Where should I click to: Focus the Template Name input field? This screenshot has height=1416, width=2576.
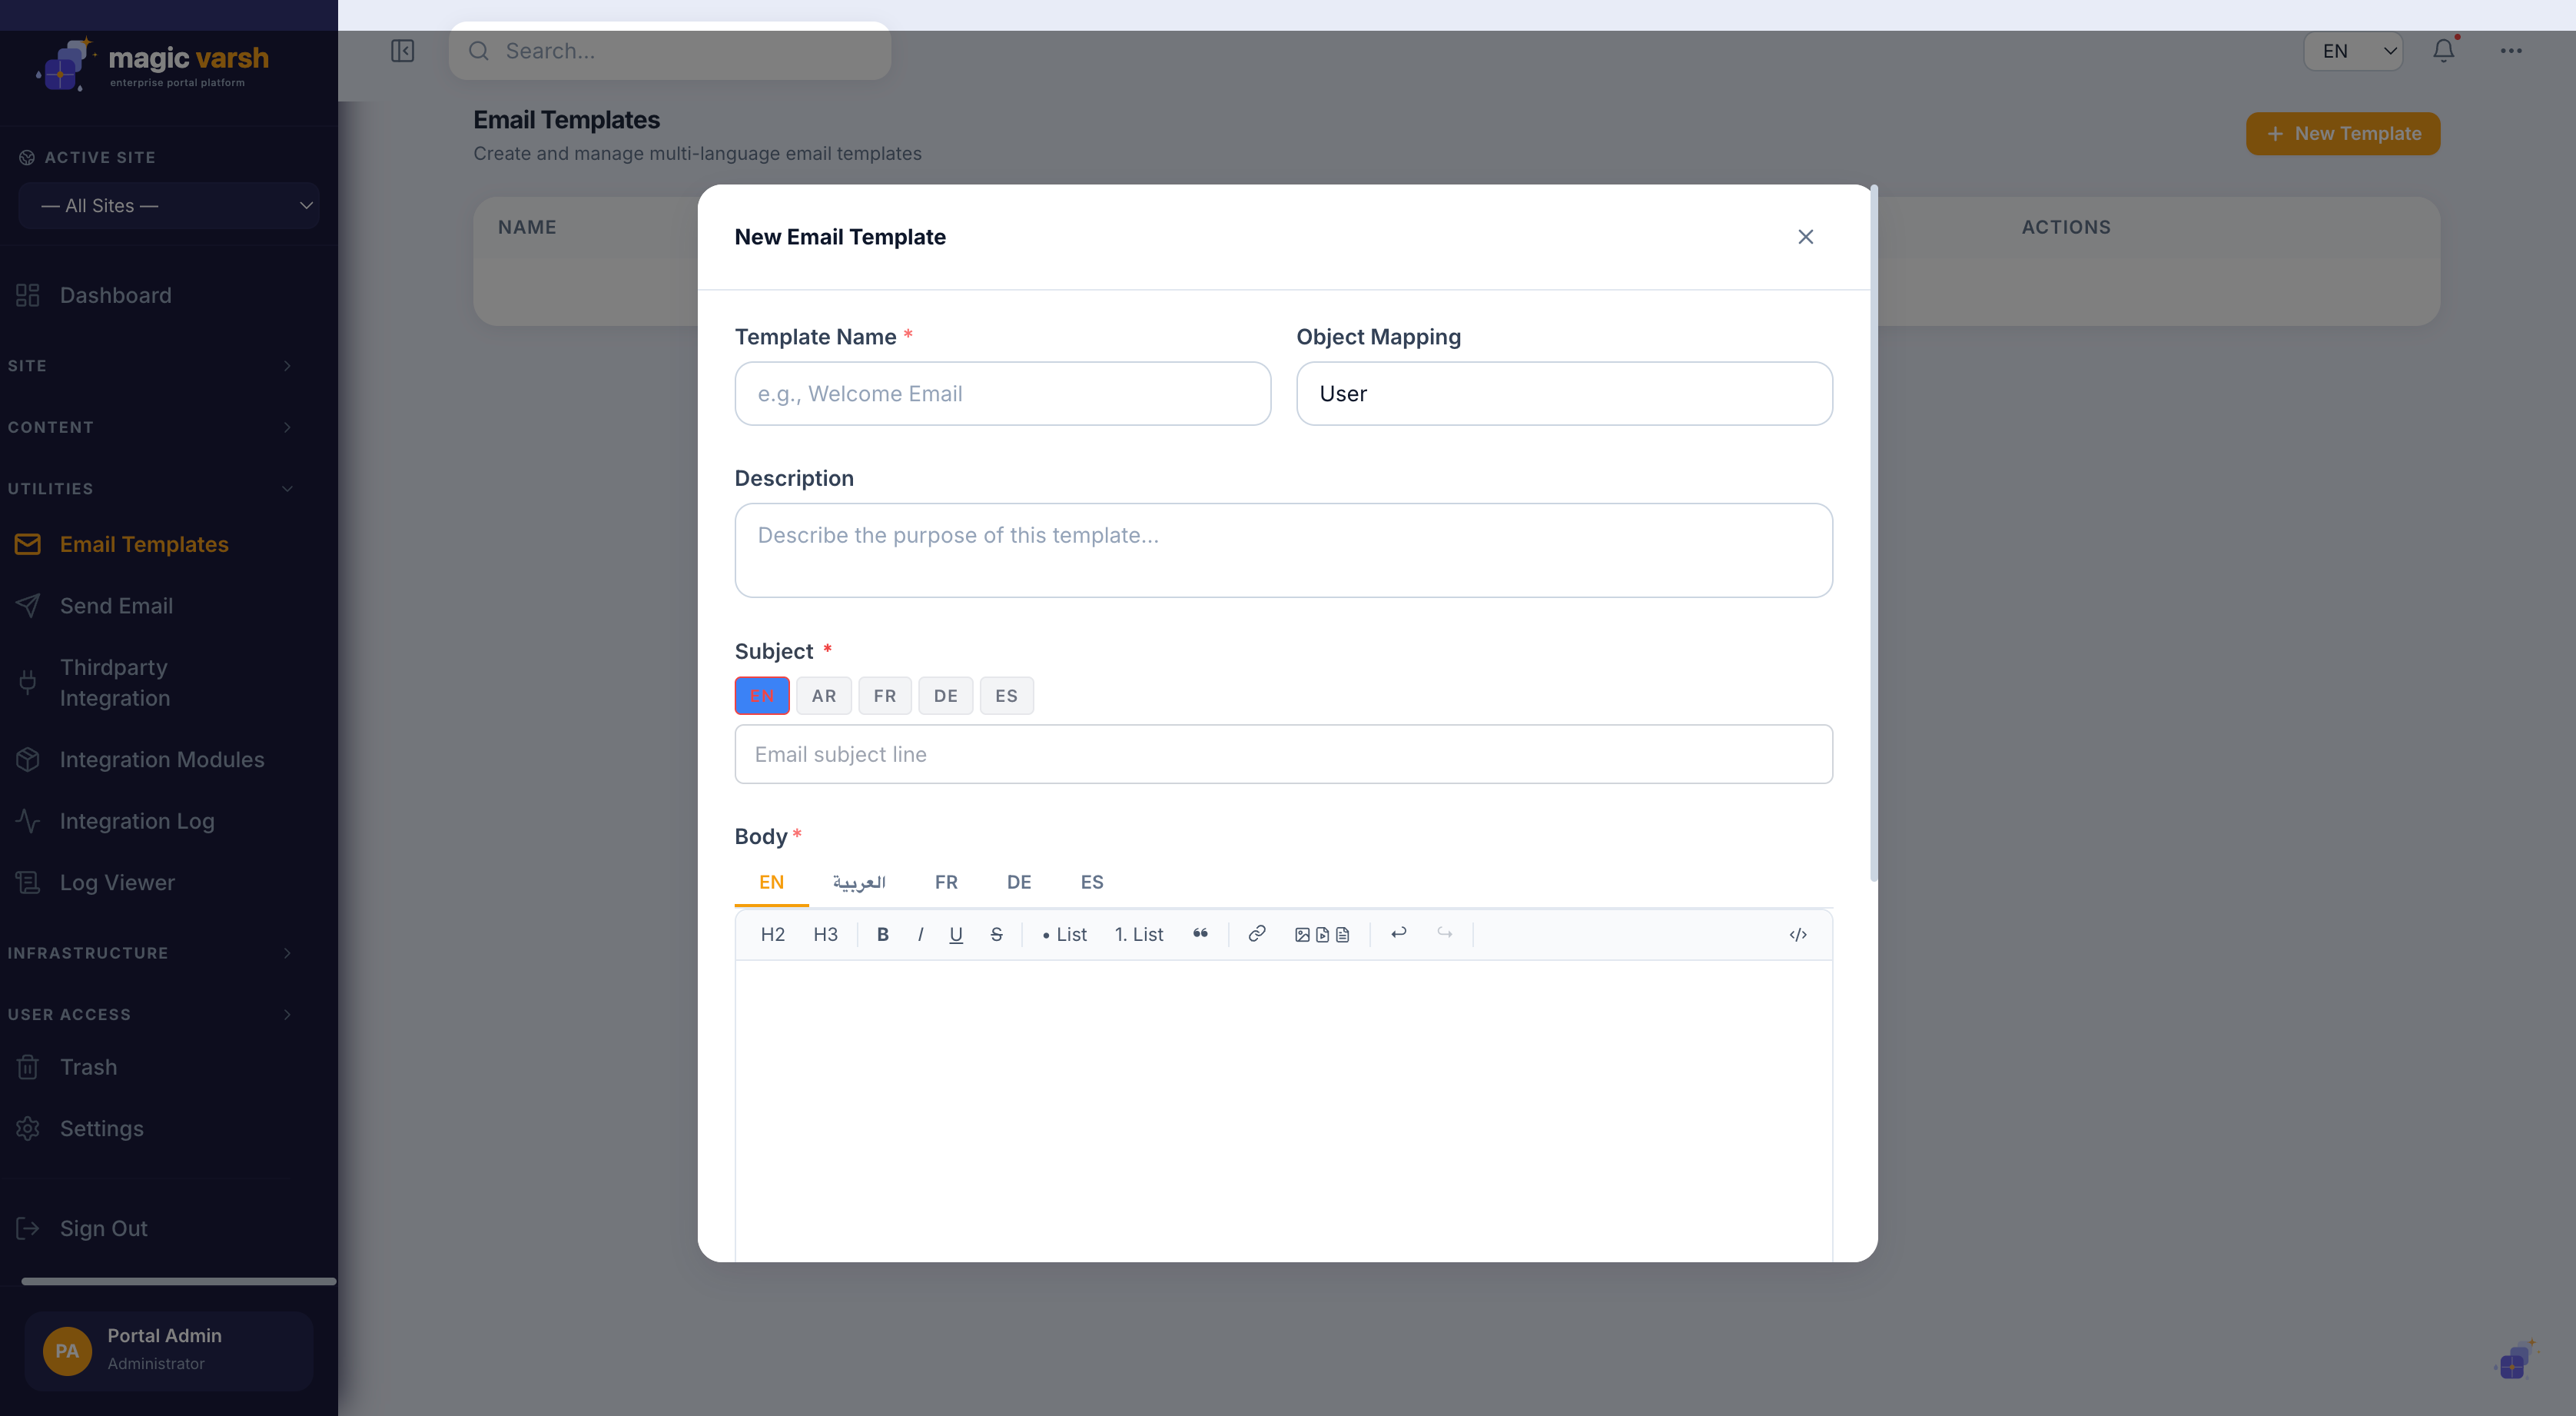[1003, 394]
